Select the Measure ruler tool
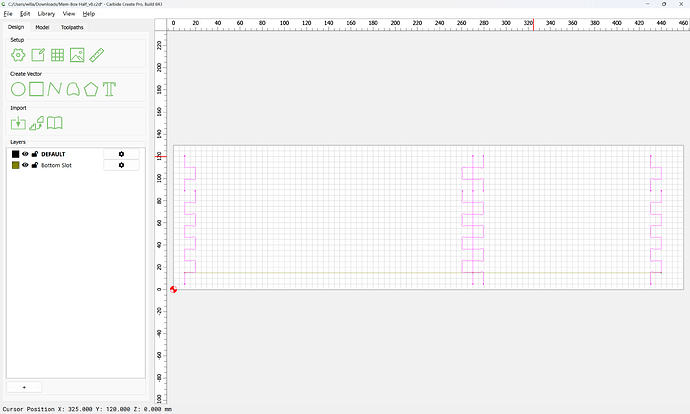 coord(96,55)
